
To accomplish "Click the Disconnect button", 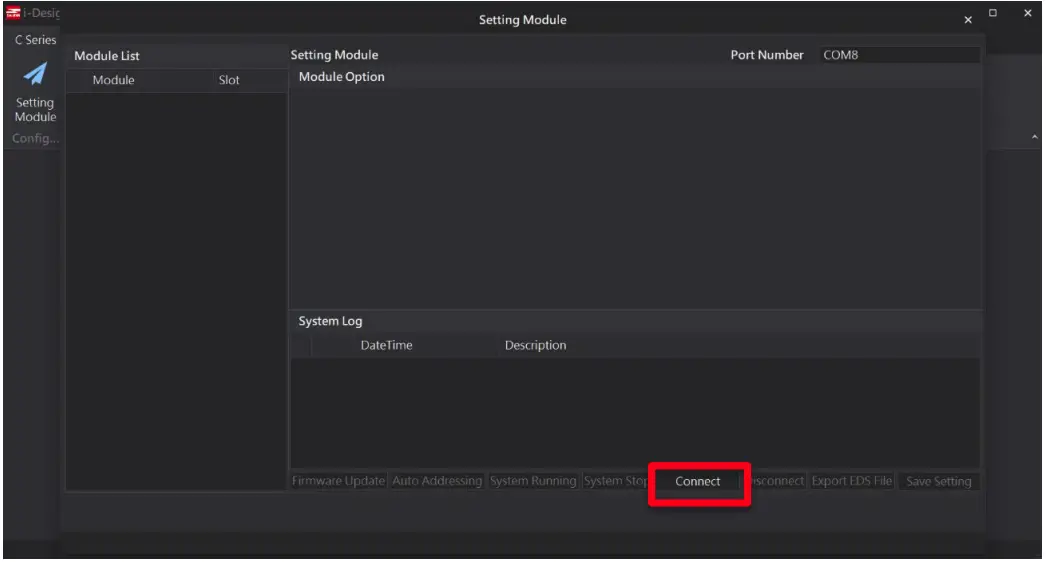I will click(775, 481).
